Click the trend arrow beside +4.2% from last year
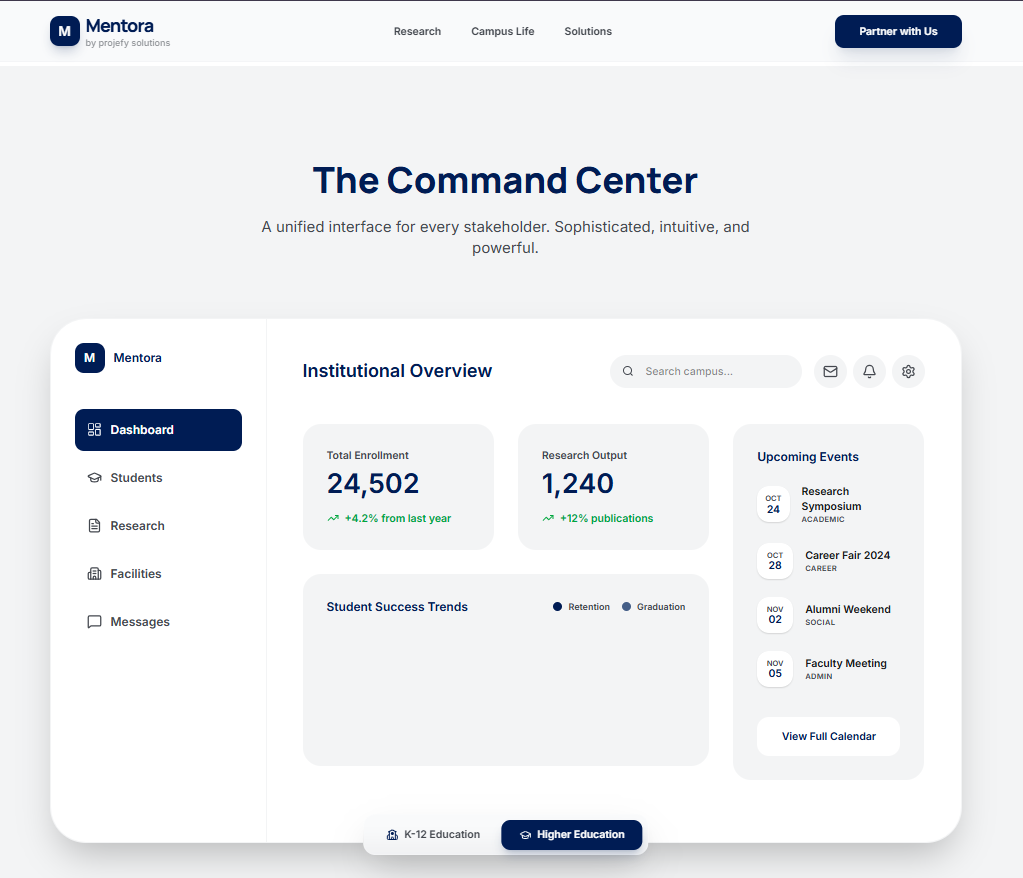 333,519
